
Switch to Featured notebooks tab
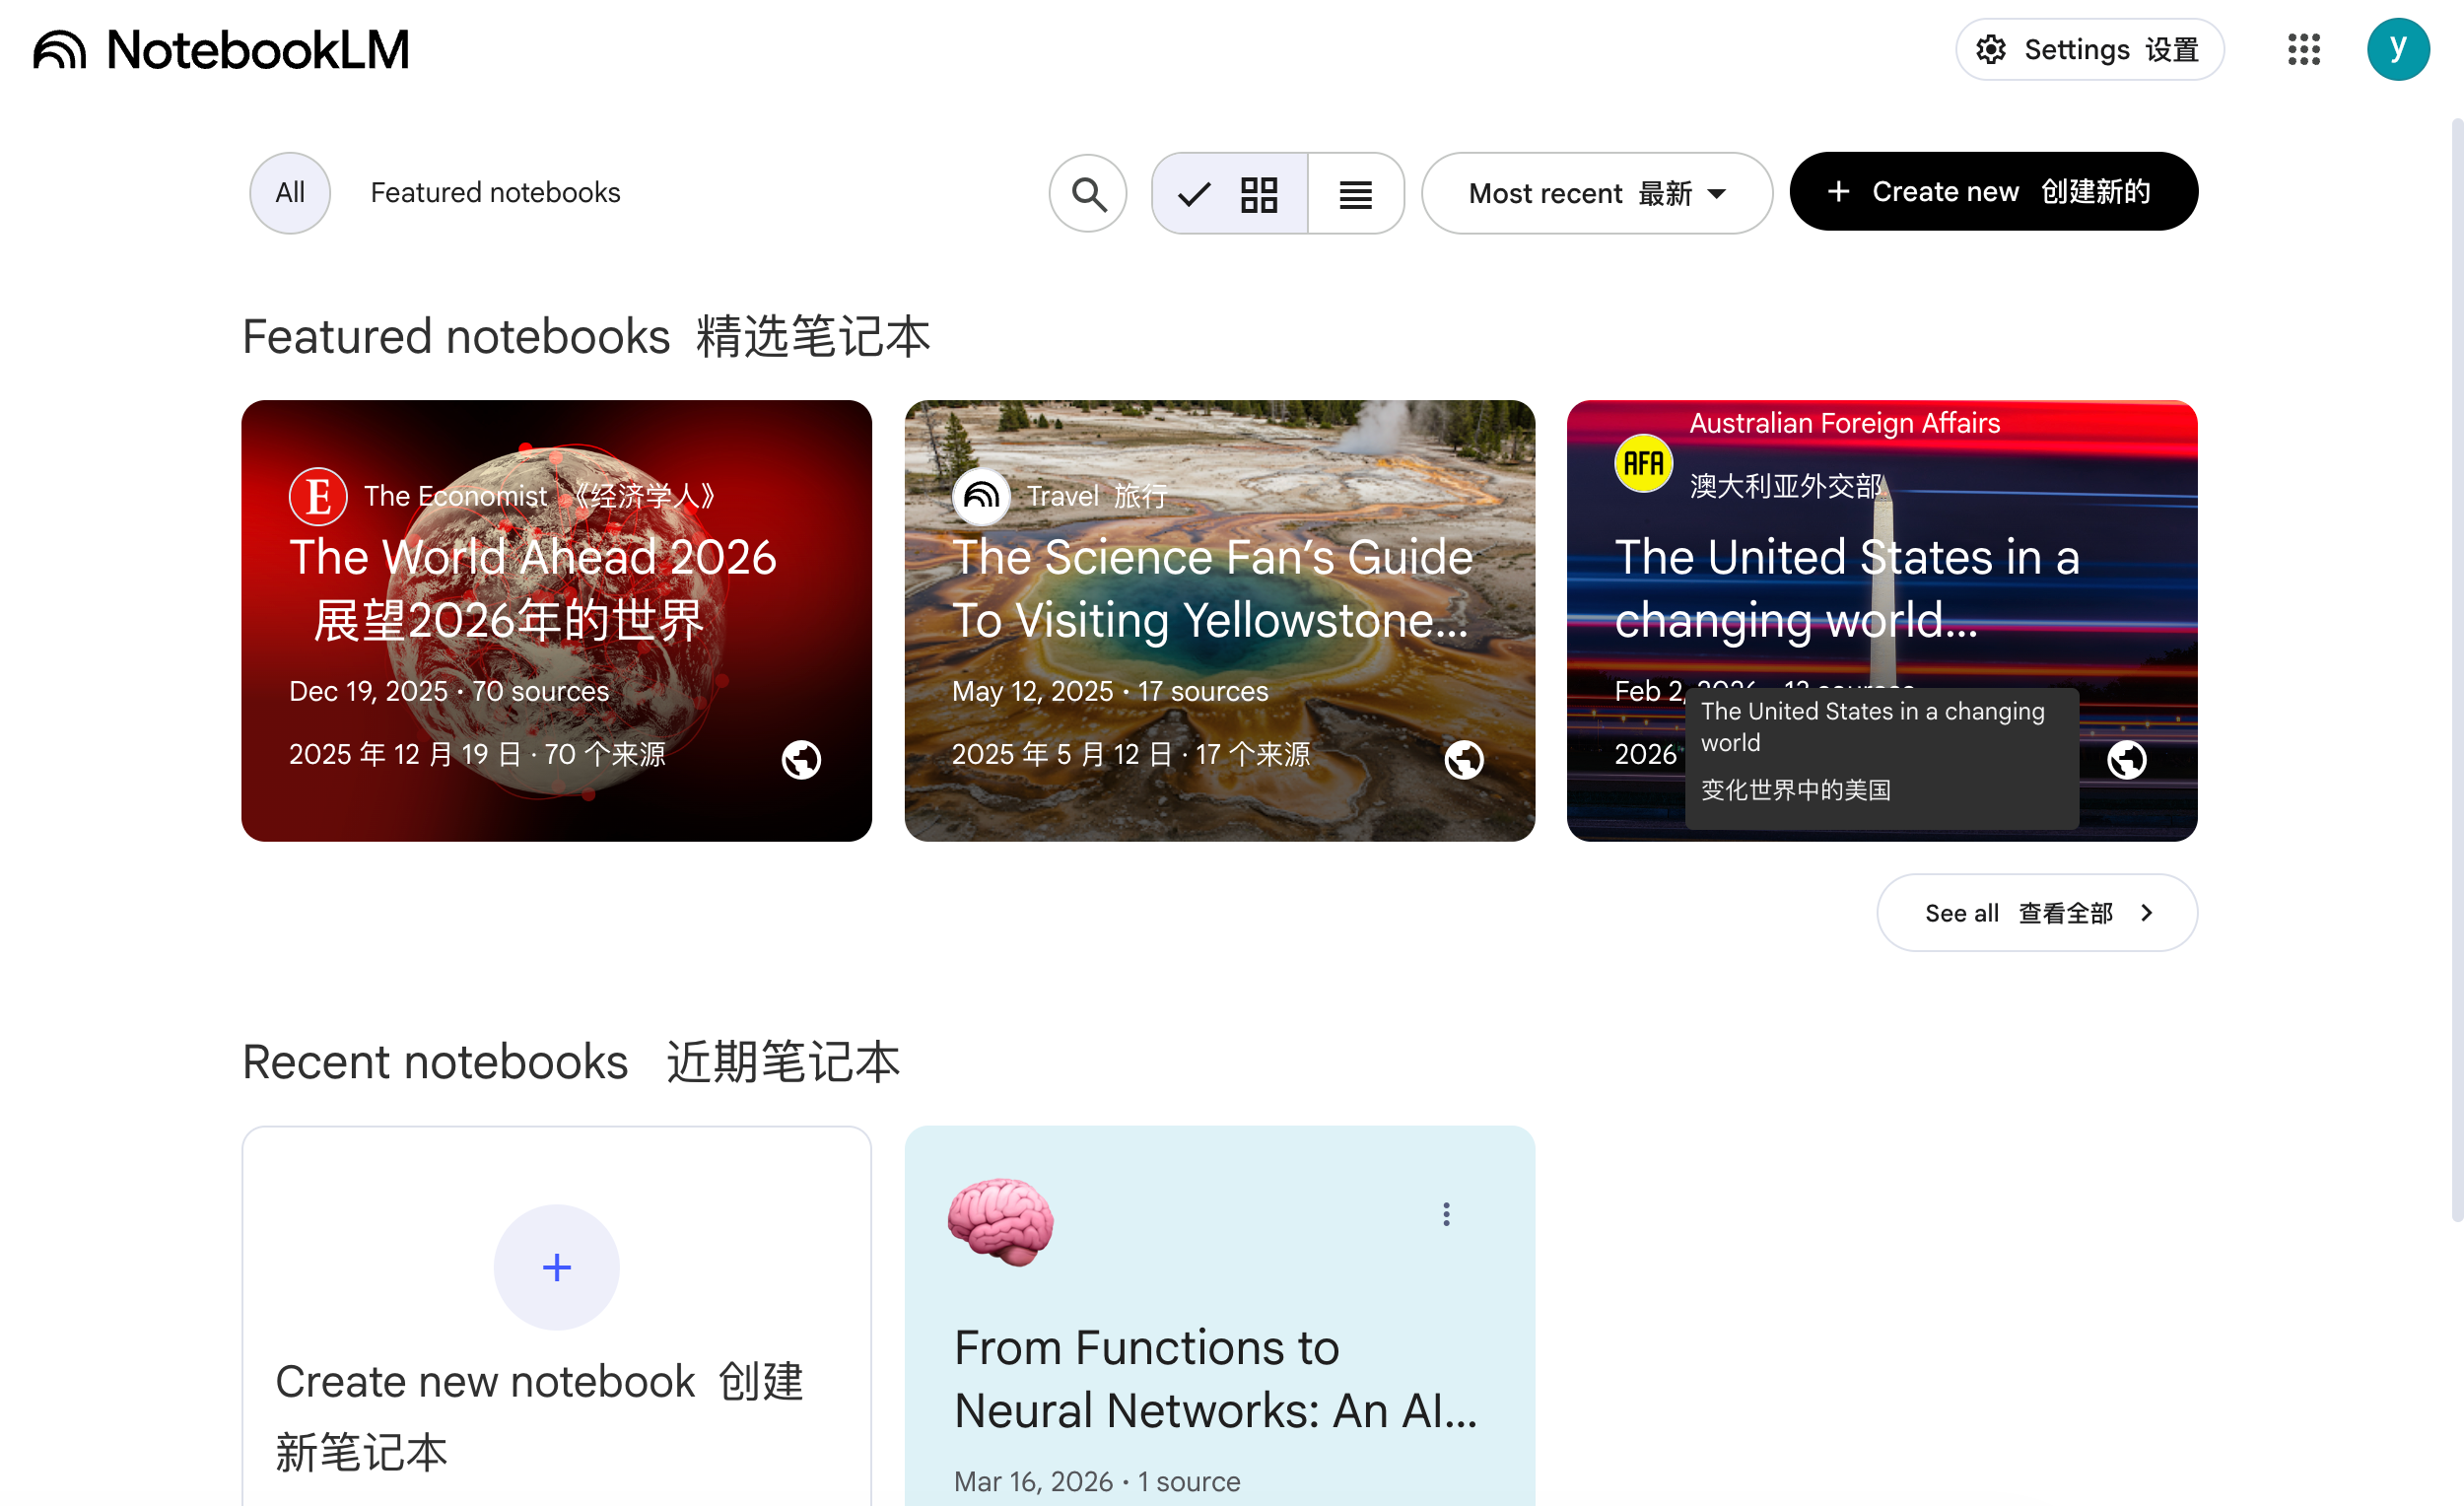[x=495, y=193]
